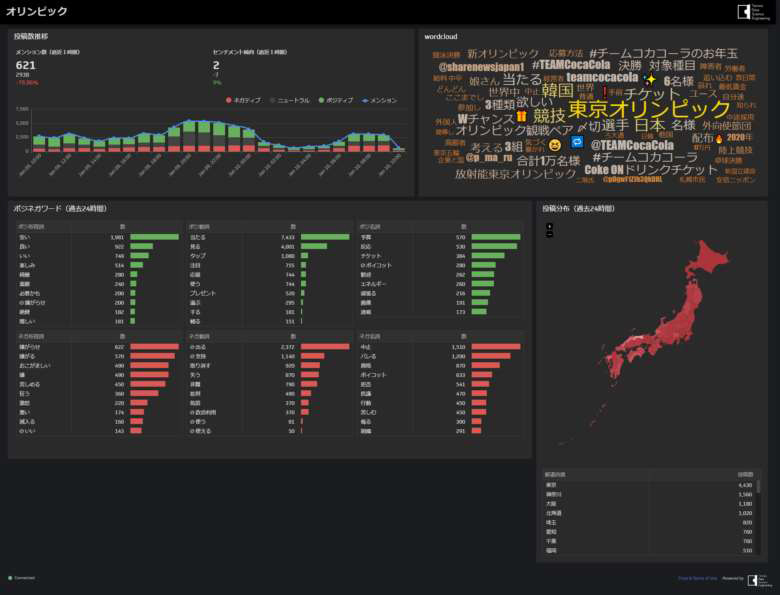The height and width of the screenshot is (595, 780).
Task: Click the @p_ma_ru mention in the wordcloud
Action: pos(488,158)
